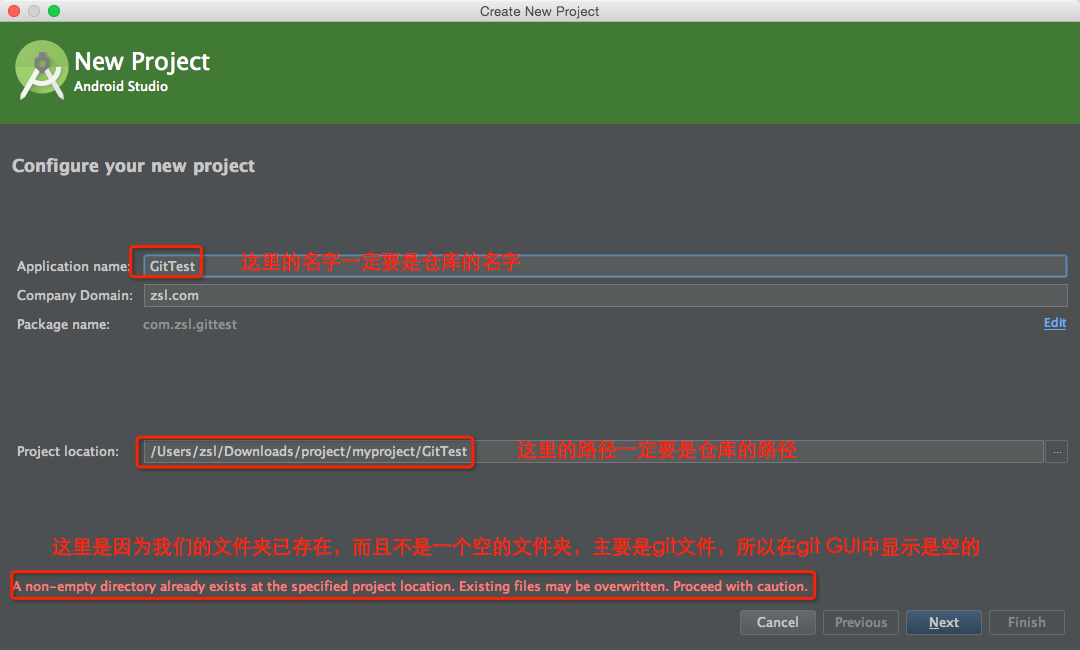Viewport: 1080px width, 650px height.
Task: Click the Project location path field
Action: [593, 452]
